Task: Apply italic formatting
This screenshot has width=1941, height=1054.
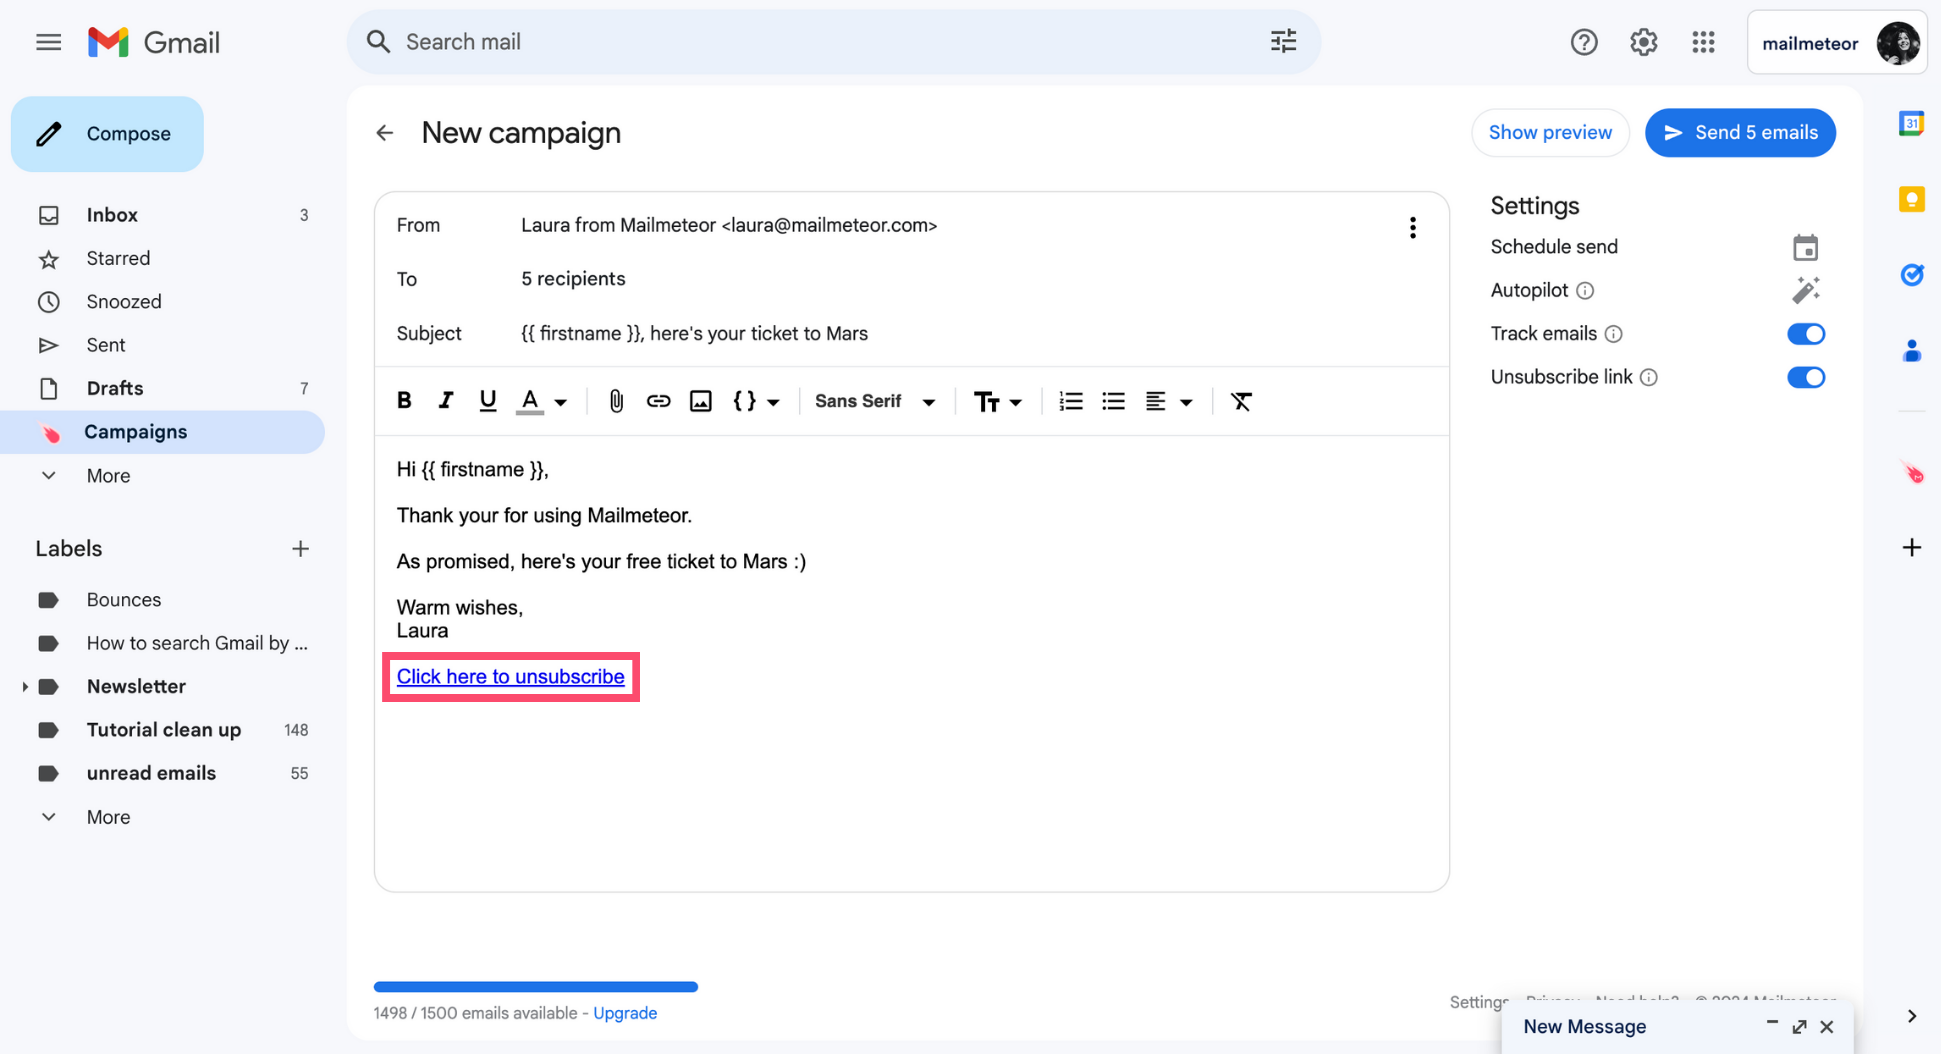Action: tap(446, 401)
